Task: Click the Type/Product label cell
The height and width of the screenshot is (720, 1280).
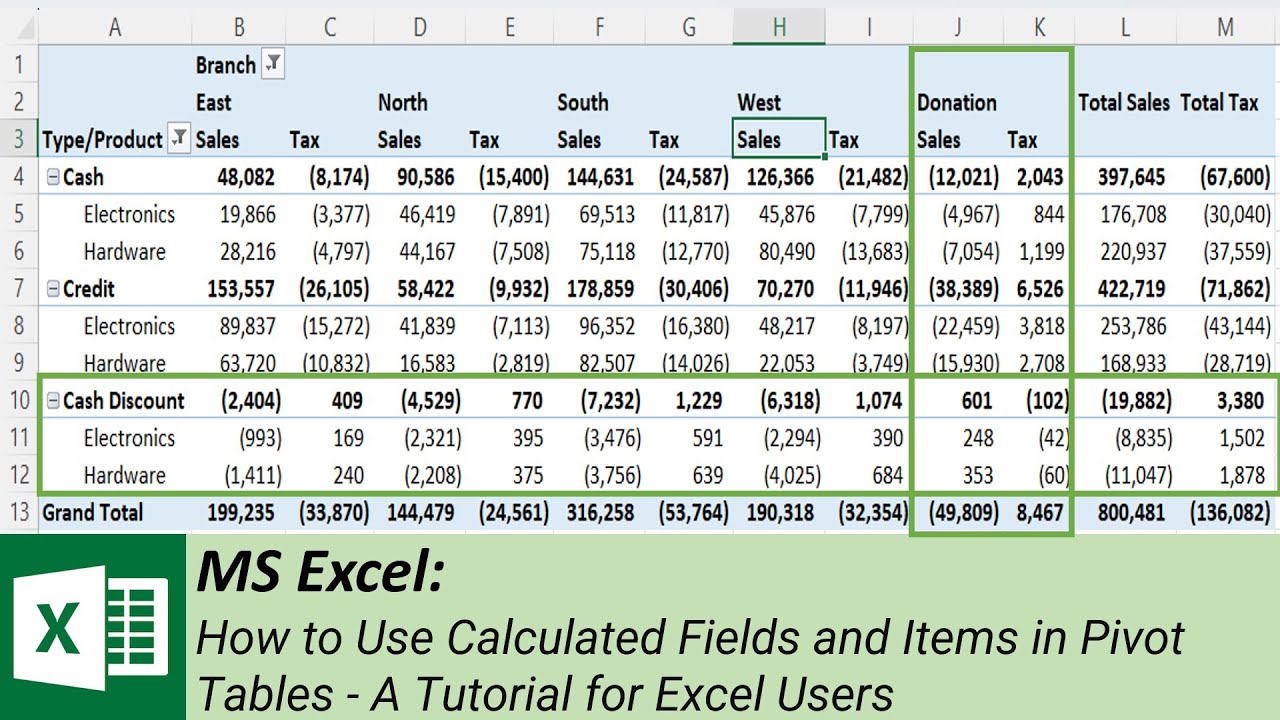Action: (102, 140)
